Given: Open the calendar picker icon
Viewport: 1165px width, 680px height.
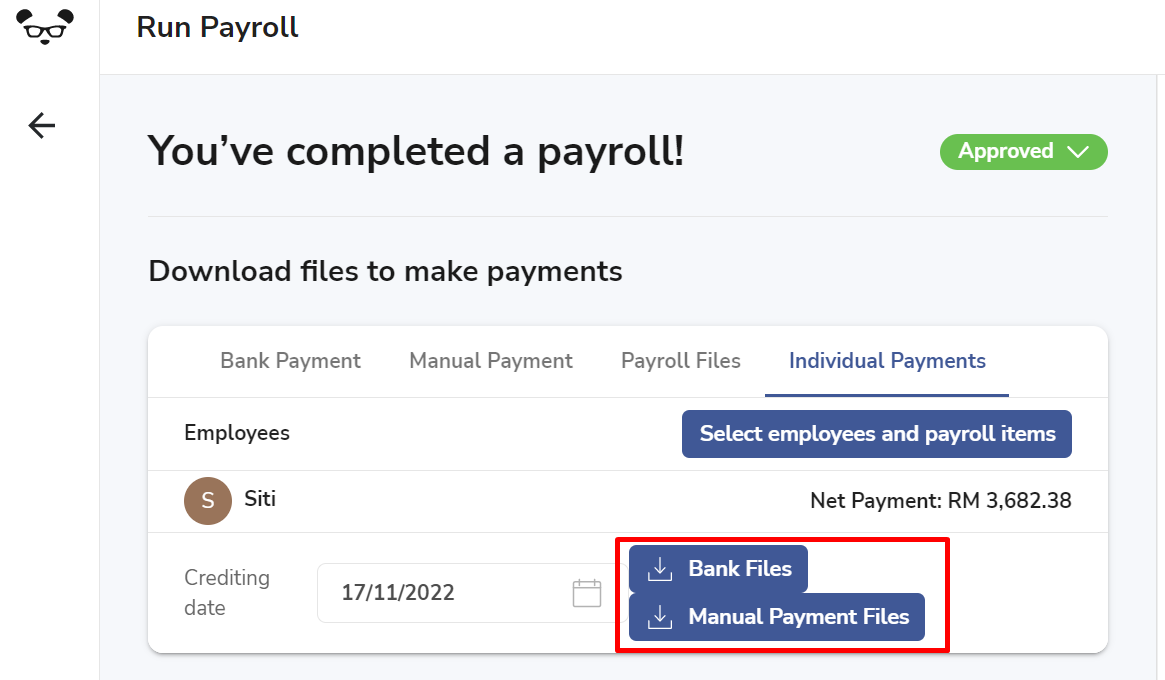Looking at the screenshot, I should [587, 593].
